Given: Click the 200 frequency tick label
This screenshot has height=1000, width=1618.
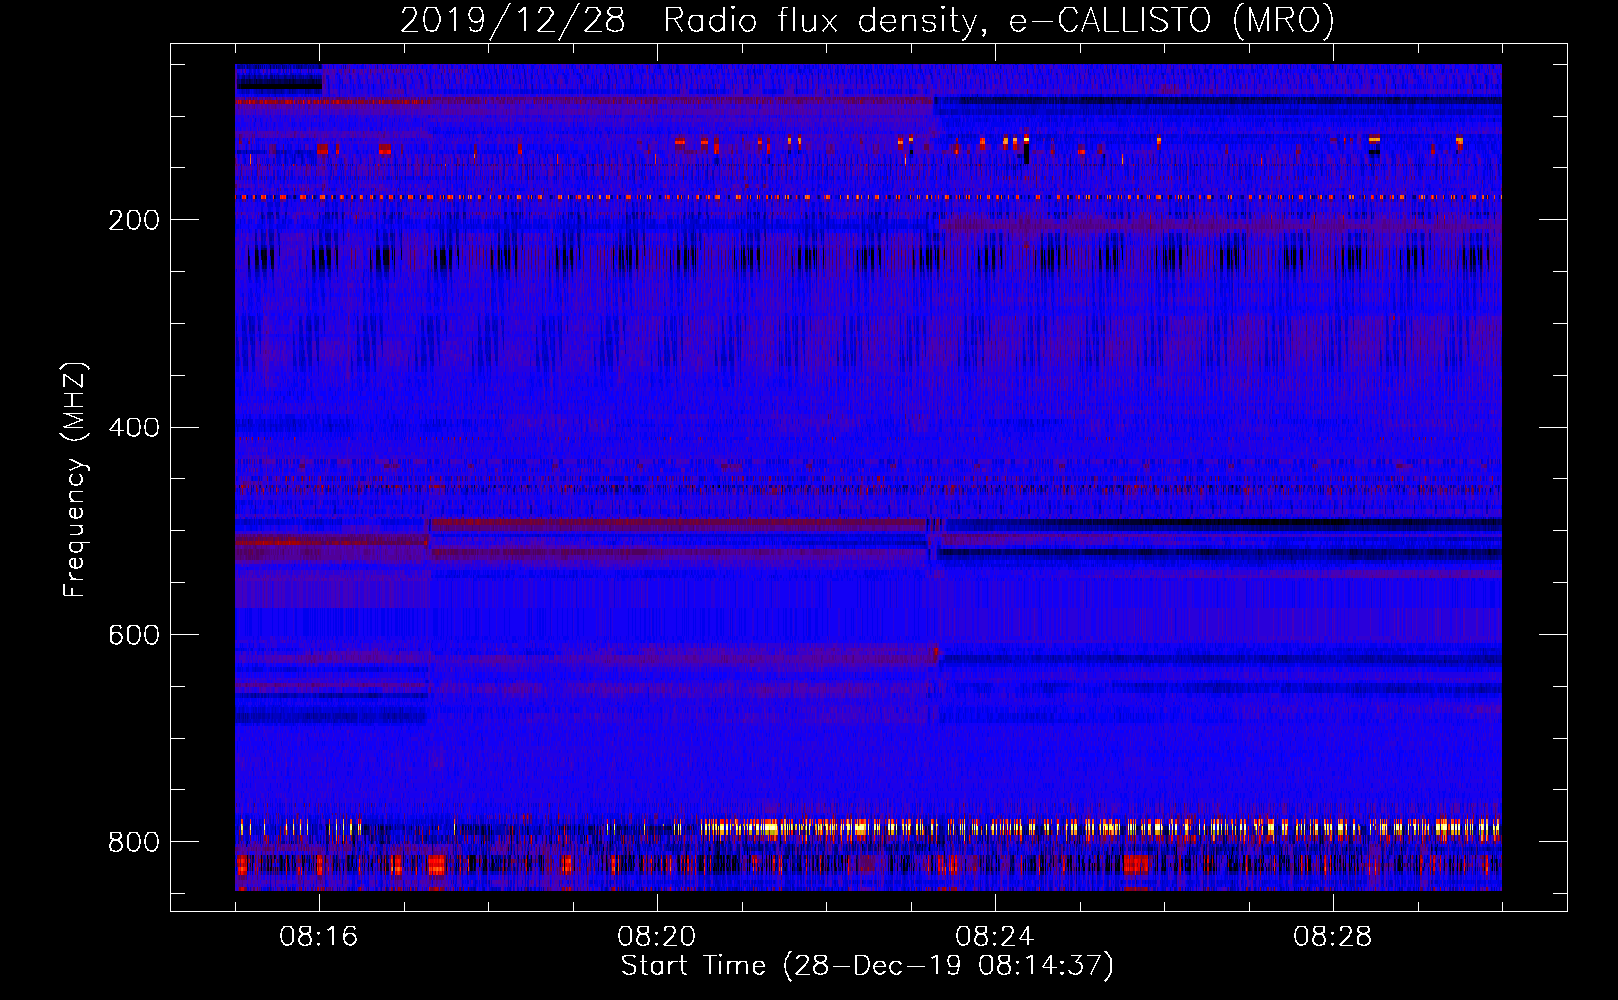Looking at the screenshot, I should [x=134, y=221].
